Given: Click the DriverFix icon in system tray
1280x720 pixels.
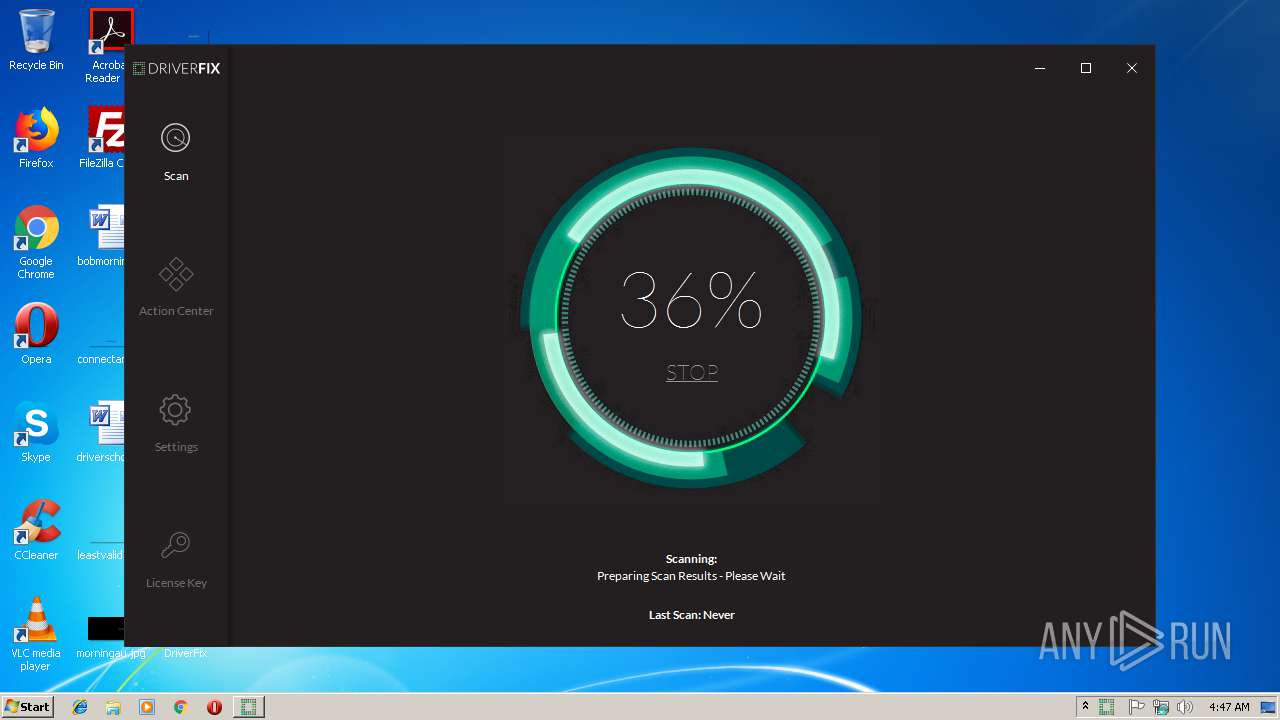Looking at the screenshot, I should (1107, 707).
